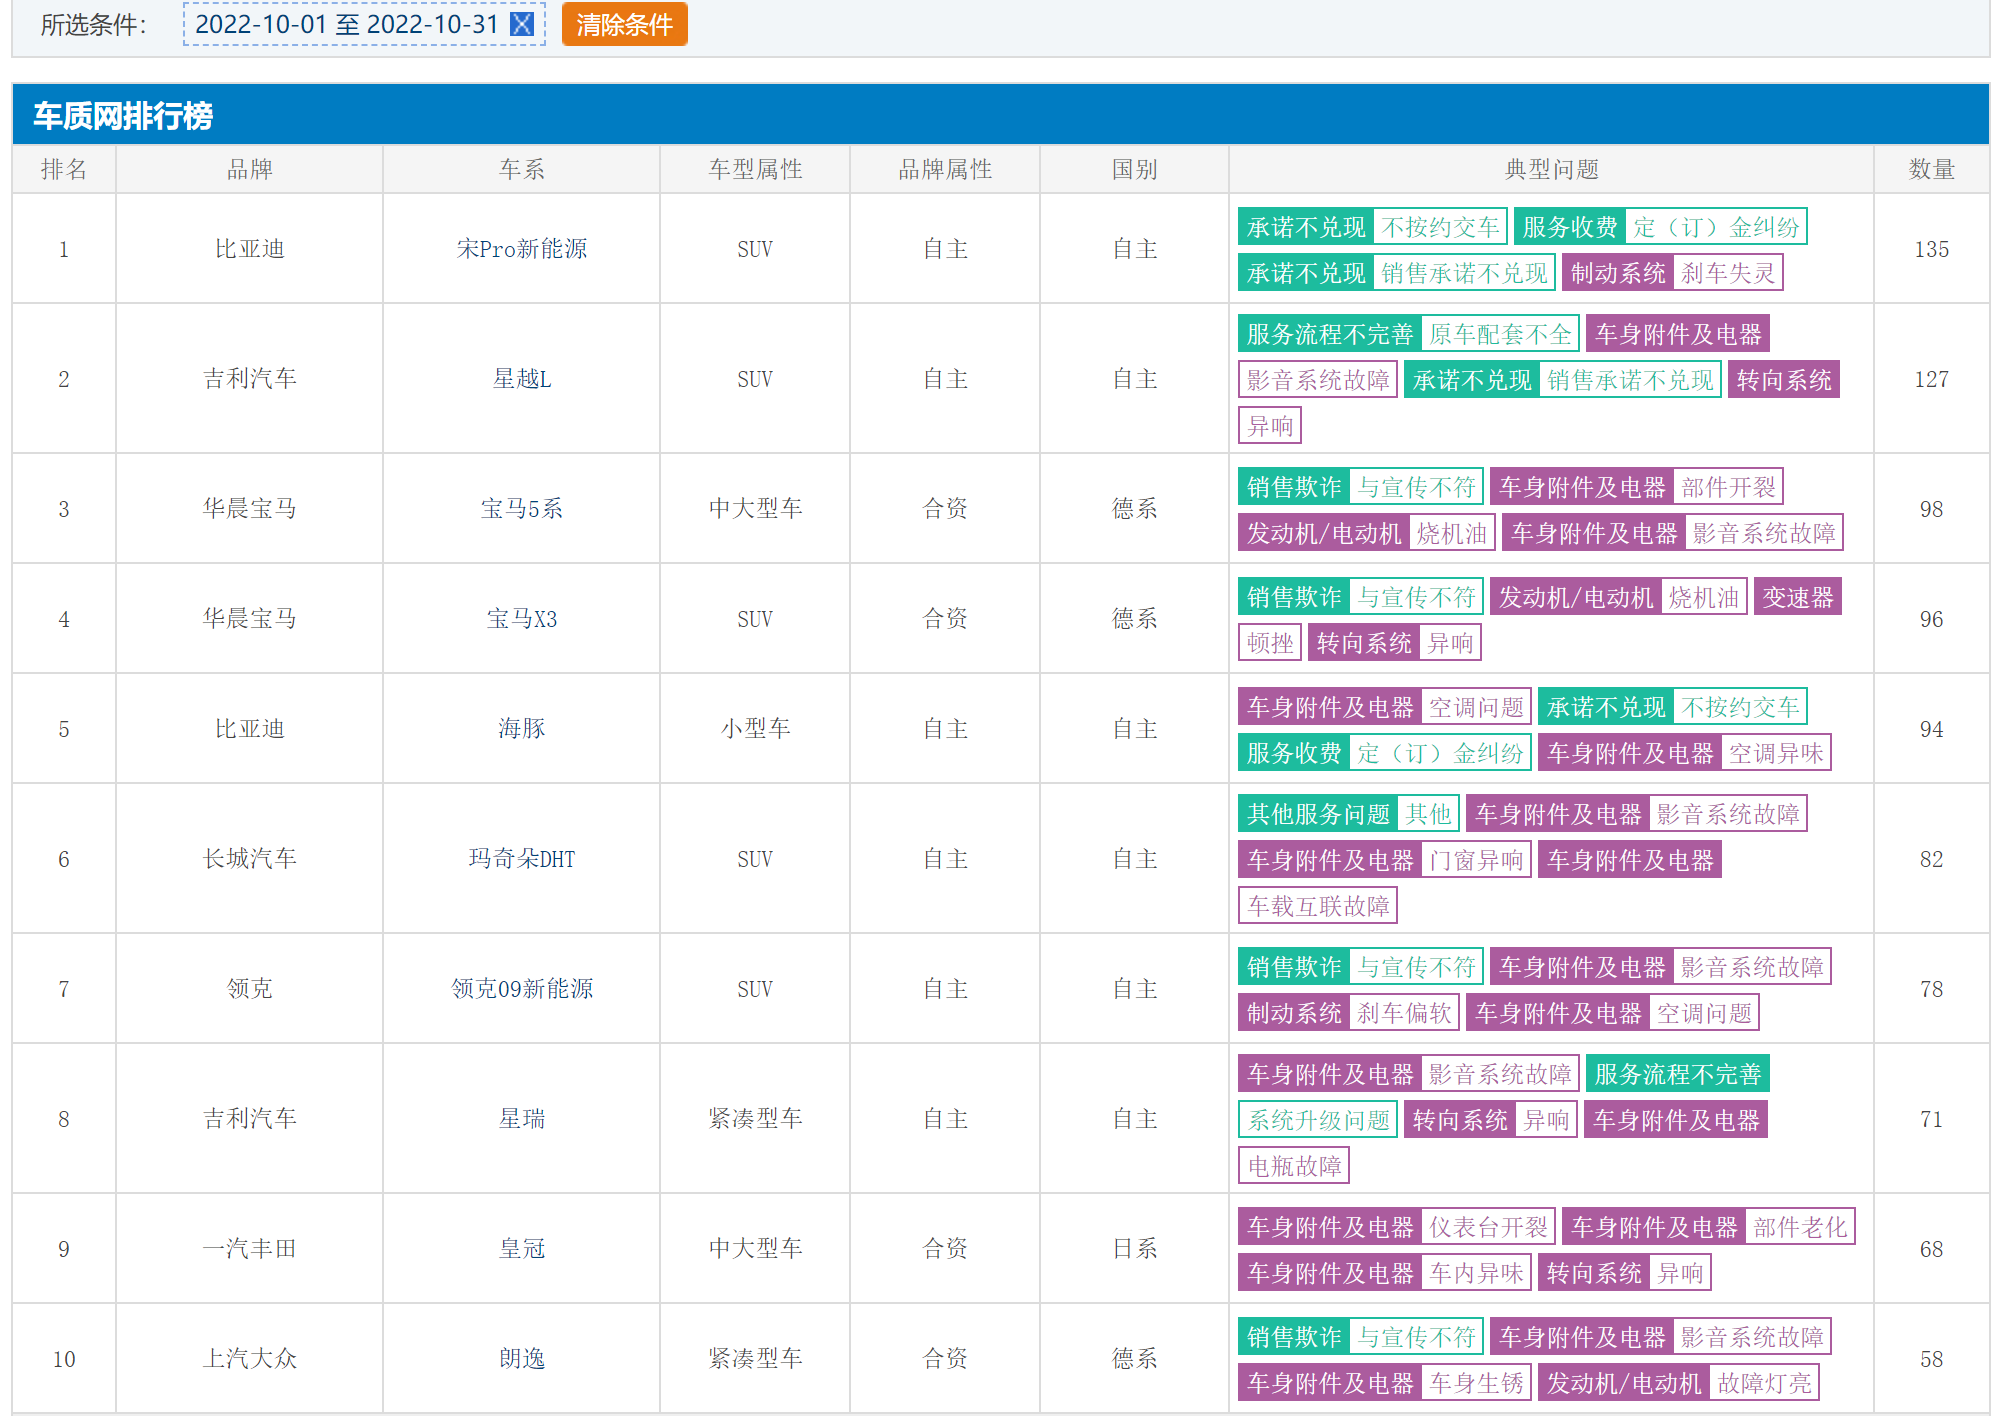Click 日系 country cell for 皇冠
The image size is (2004, 1416).
tap(1134, 1249)
